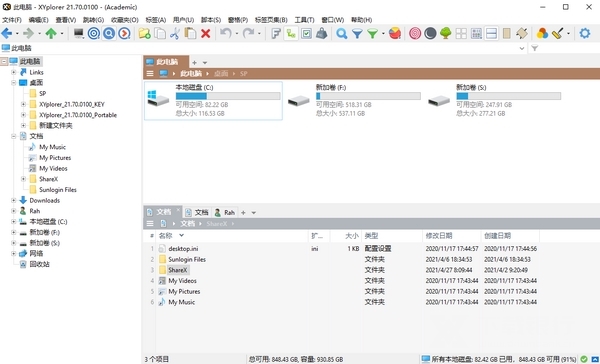Click 桌面 in upper breadcrumb bar
Viewport: 600px width, 364px height.
(221, 73)
